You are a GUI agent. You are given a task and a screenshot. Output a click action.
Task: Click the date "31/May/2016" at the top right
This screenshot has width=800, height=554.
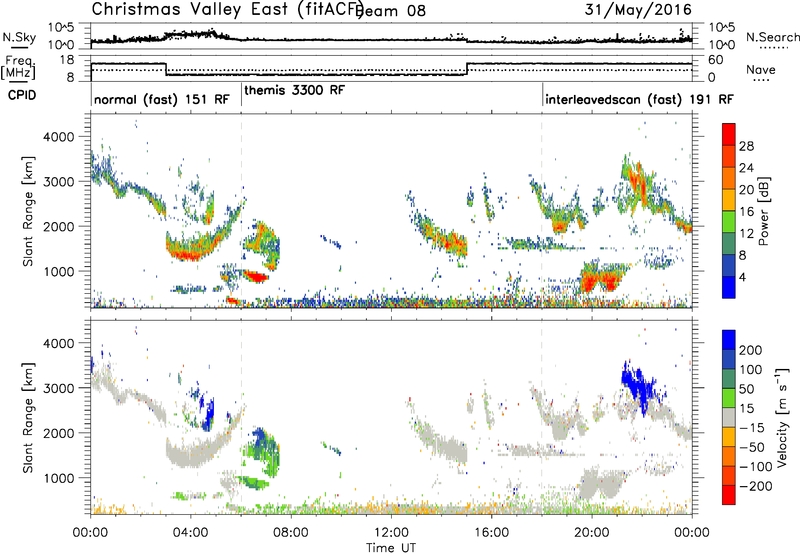point(638,10)
